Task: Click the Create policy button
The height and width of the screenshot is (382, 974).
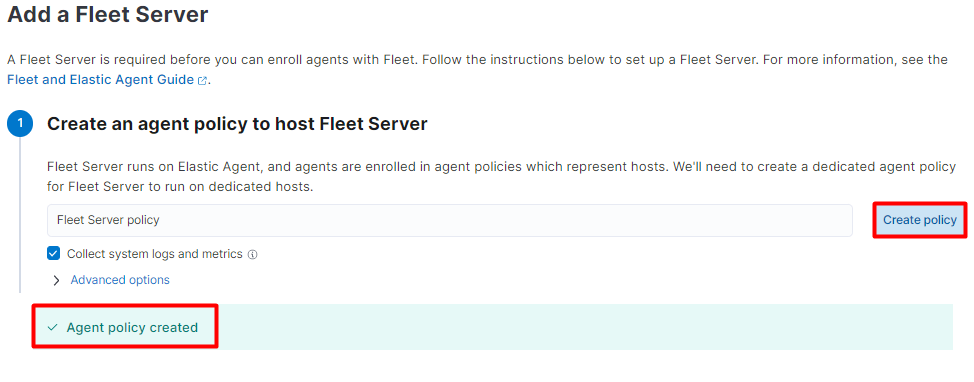Action: pos(920,220)
